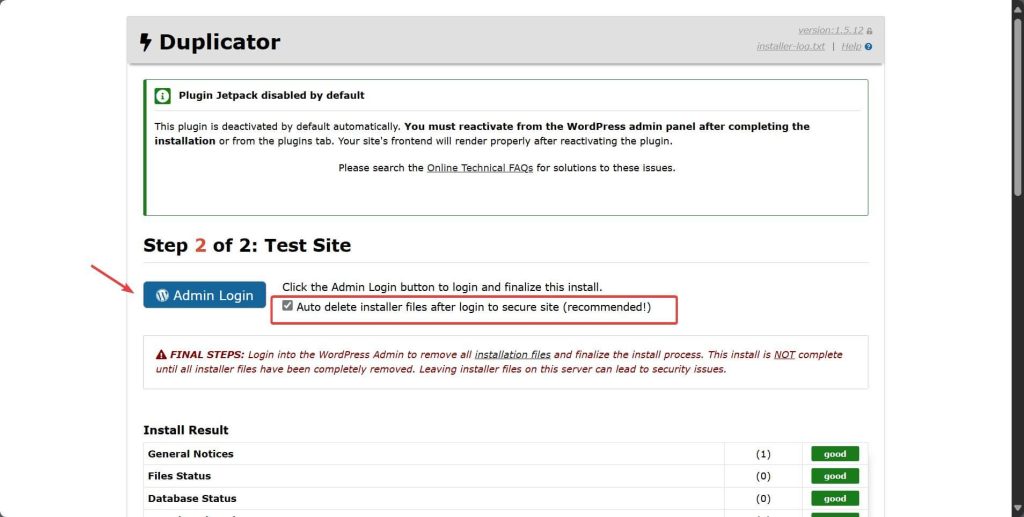
Task: Click the installation files link
Action: pos(513,354)
